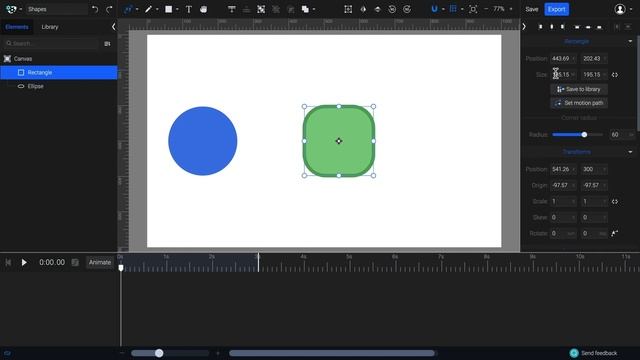Toggle the snapping magnet
This screenshot has height=360, width=640.
click(434, 9)
